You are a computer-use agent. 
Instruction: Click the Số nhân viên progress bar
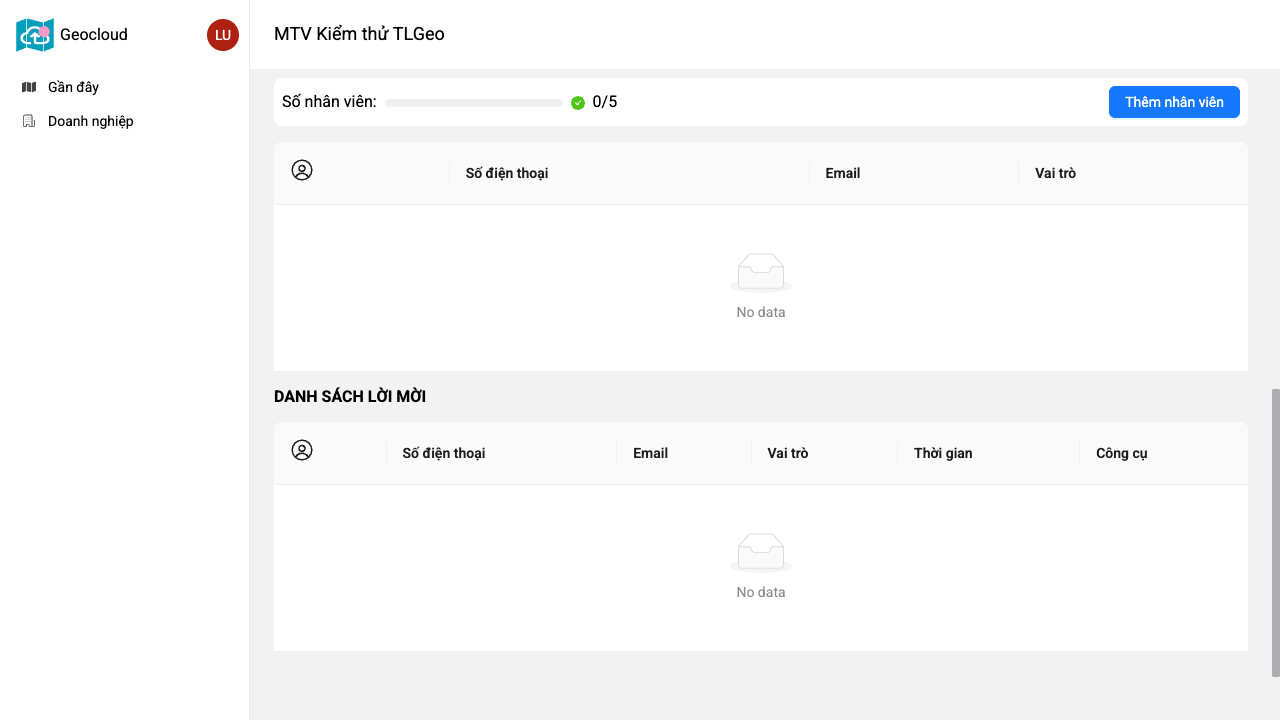473,103
